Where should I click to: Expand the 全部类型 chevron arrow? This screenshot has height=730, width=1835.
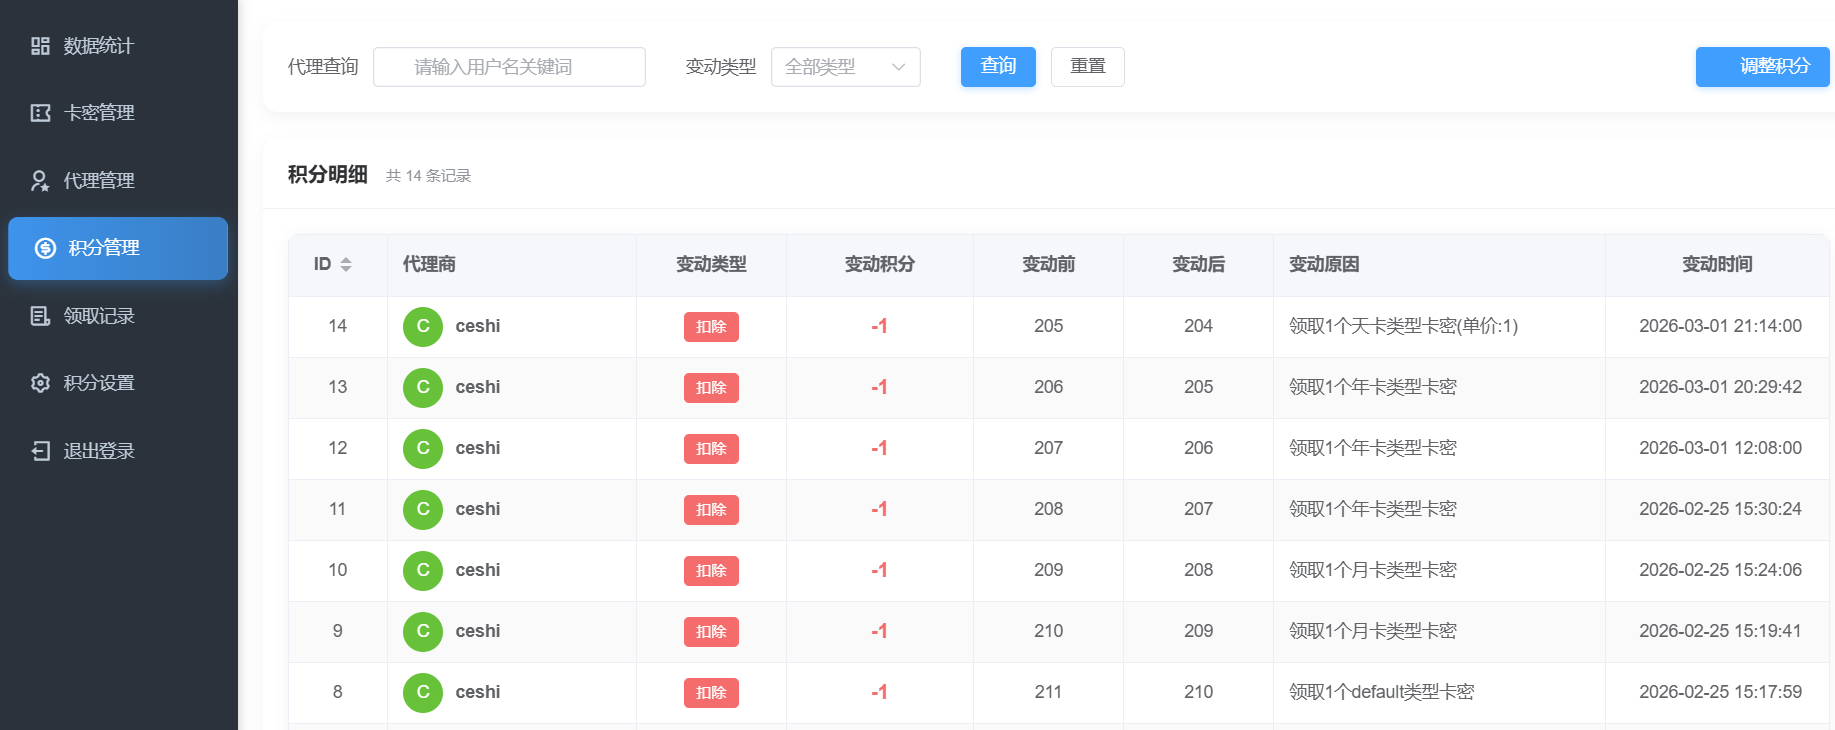click(898, 67)
